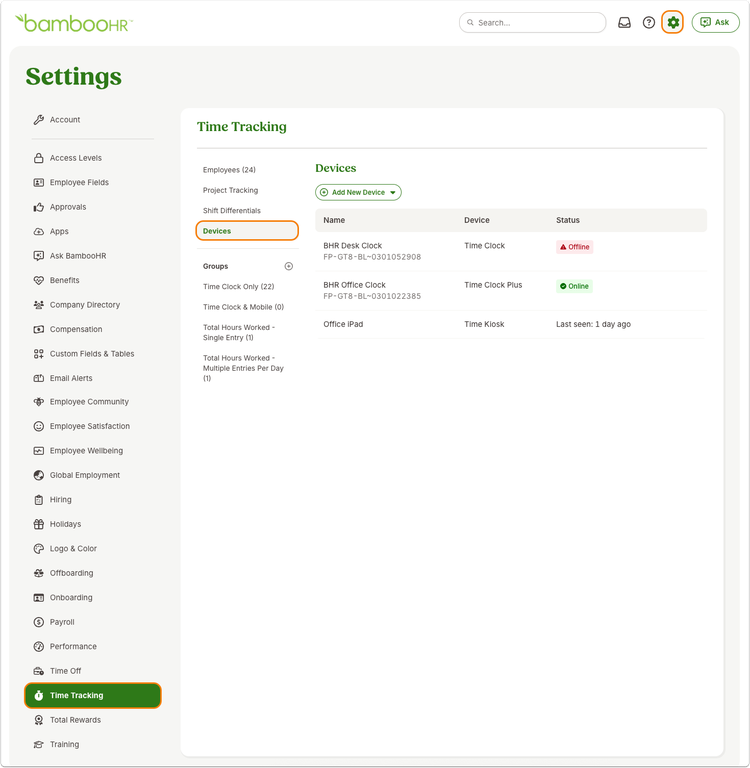This screenshot has height=768, width=750.
Task: Click the Online status badge
Action: (x=574, y=286)
